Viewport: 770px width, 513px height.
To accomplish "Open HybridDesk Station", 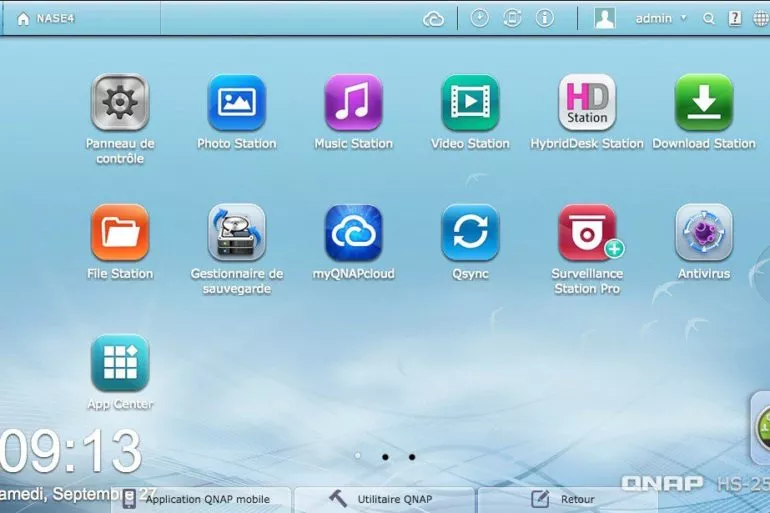I will point(587,103).
